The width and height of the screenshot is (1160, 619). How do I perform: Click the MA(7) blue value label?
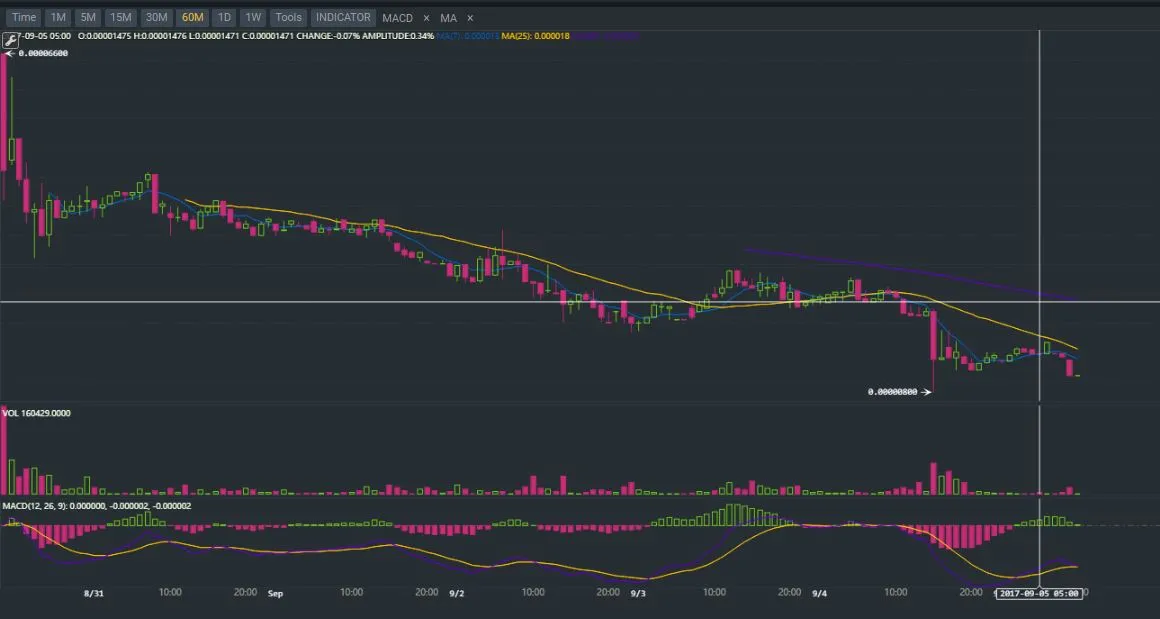pos(467,35)
